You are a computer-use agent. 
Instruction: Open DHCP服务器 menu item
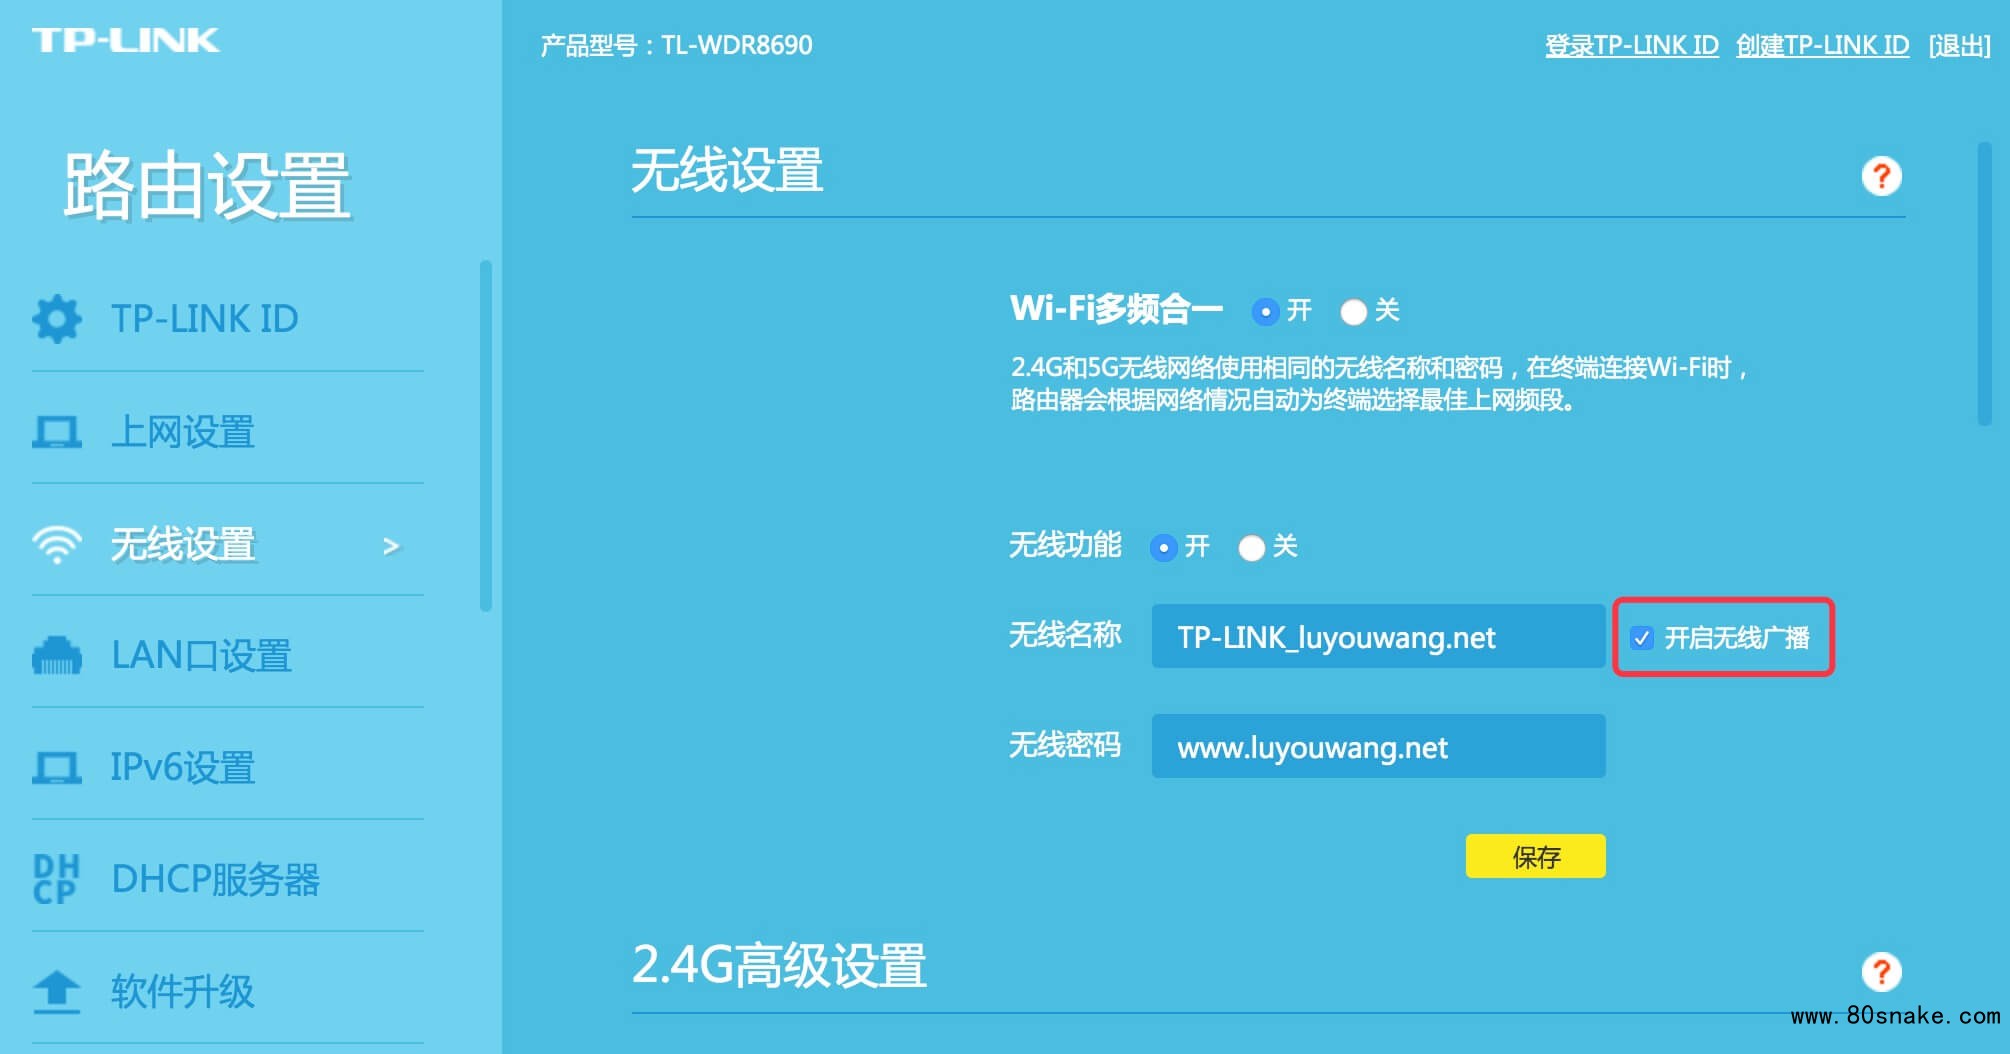(x=215, y=879)
